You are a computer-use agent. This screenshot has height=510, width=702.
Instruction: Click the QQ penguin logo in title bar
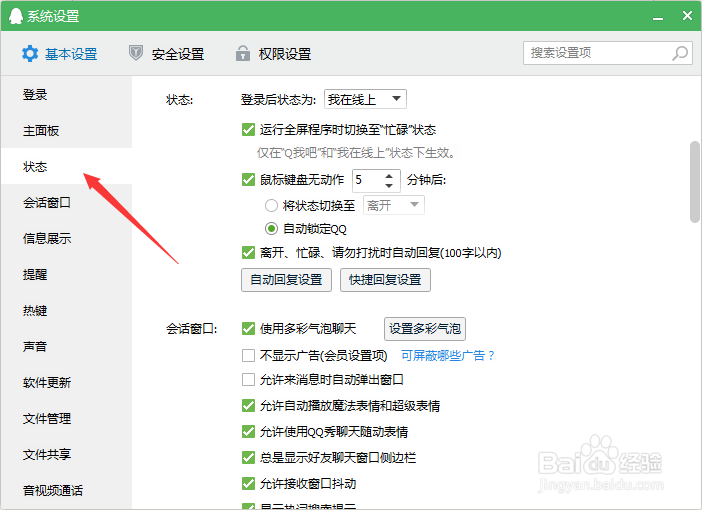[x=16, y=16]
